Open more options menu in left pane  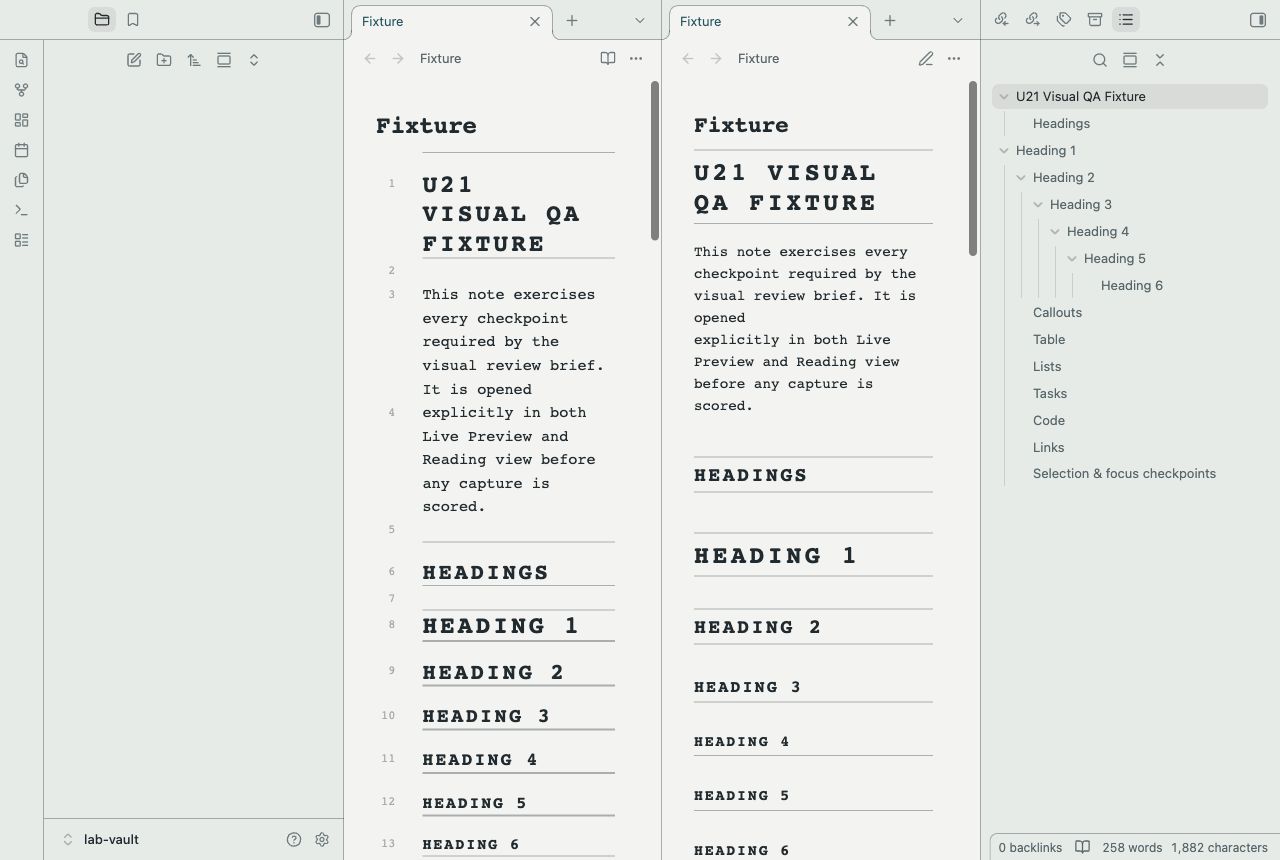(x=636, y=58)
